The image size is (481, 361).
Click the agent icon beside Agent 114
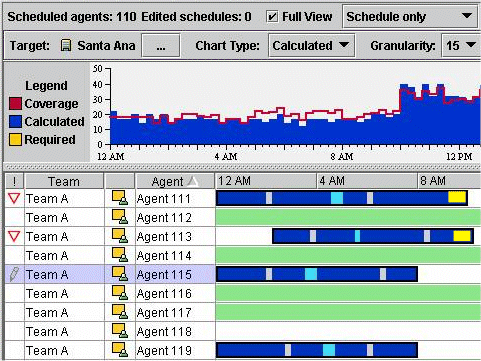coord(120,255)
